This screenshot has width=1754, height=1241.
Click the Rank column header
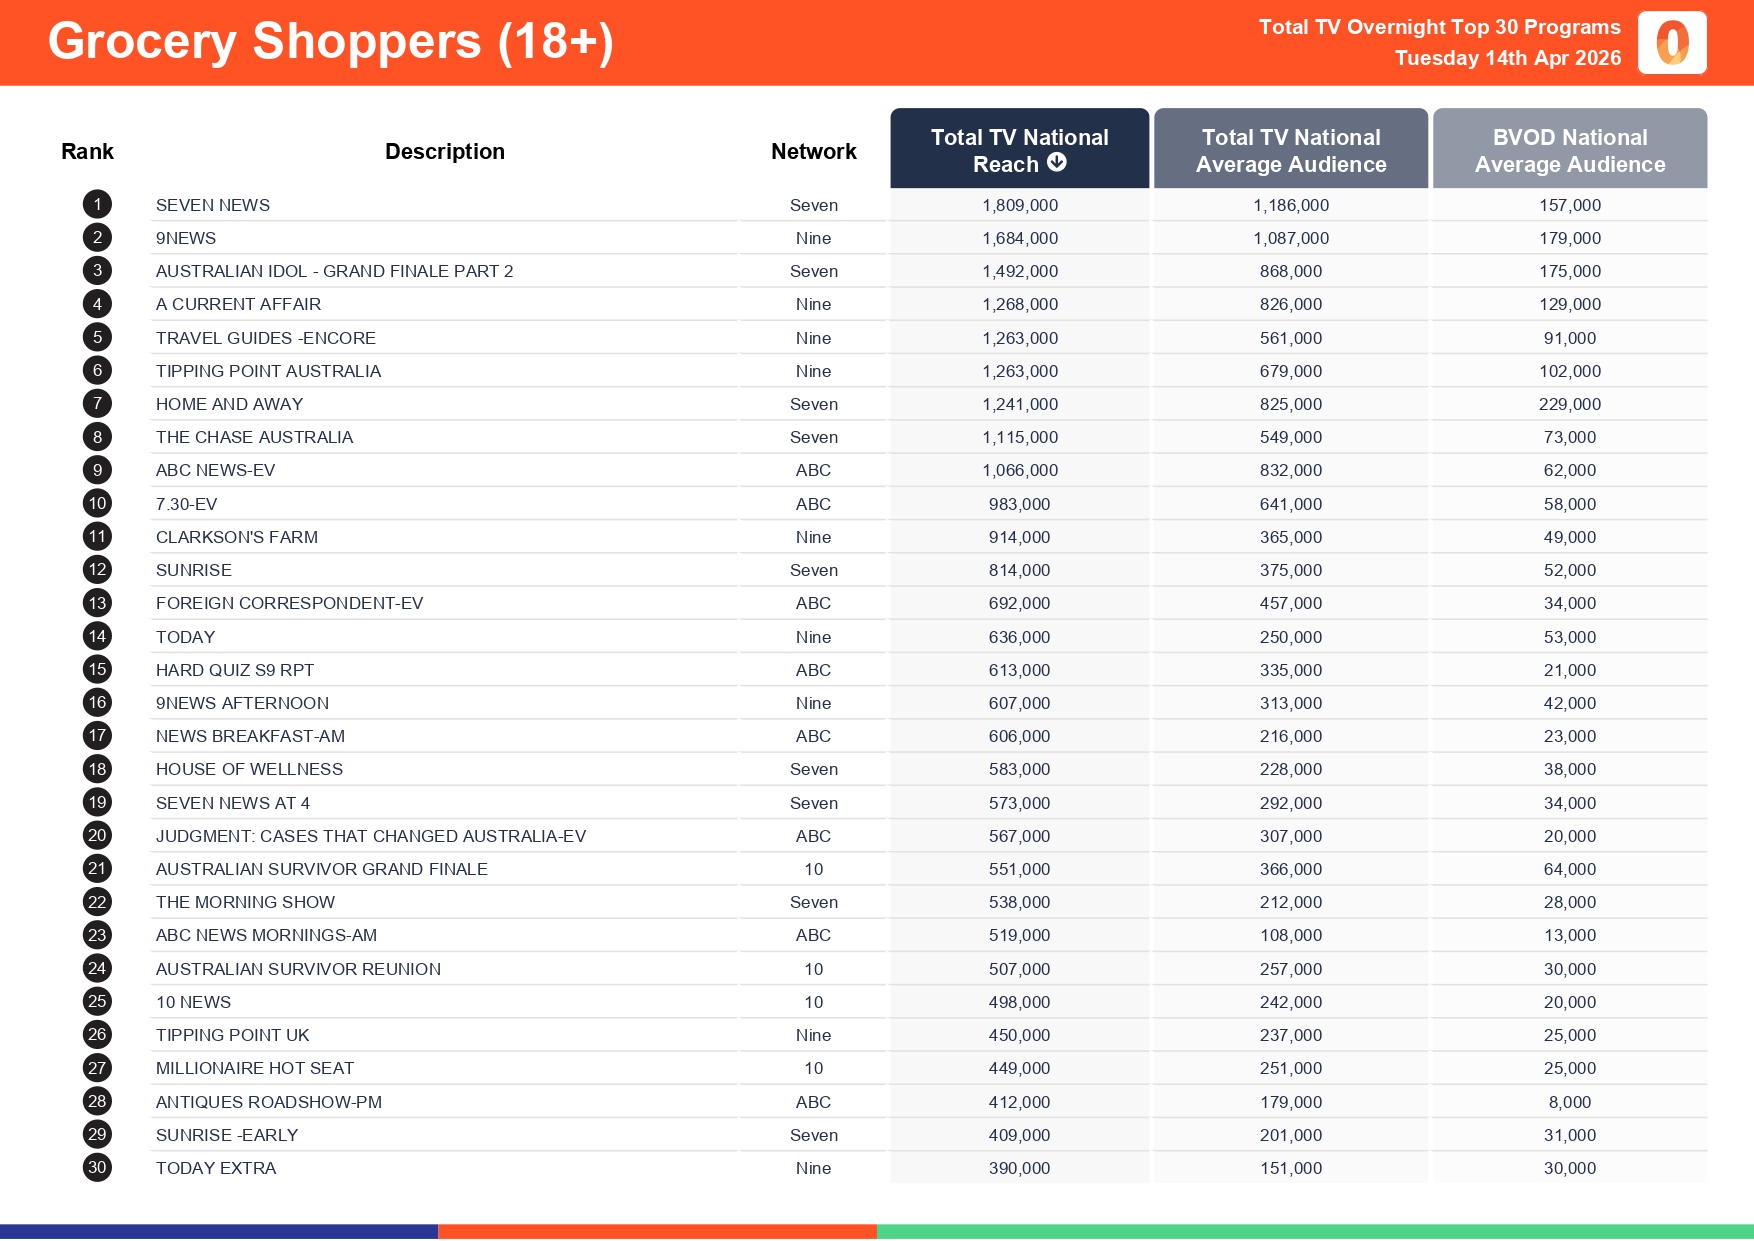pyautogui.click(x=87, y=152)
